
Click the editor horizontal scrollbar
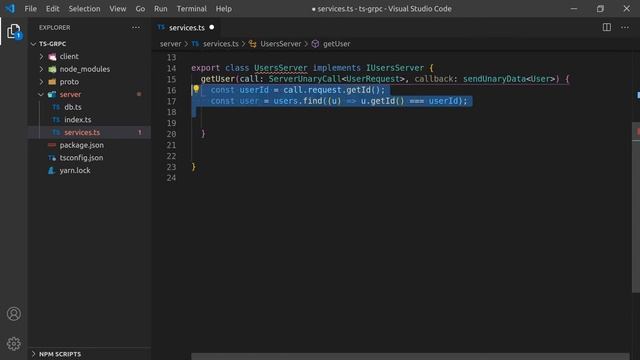pos(410,357)
